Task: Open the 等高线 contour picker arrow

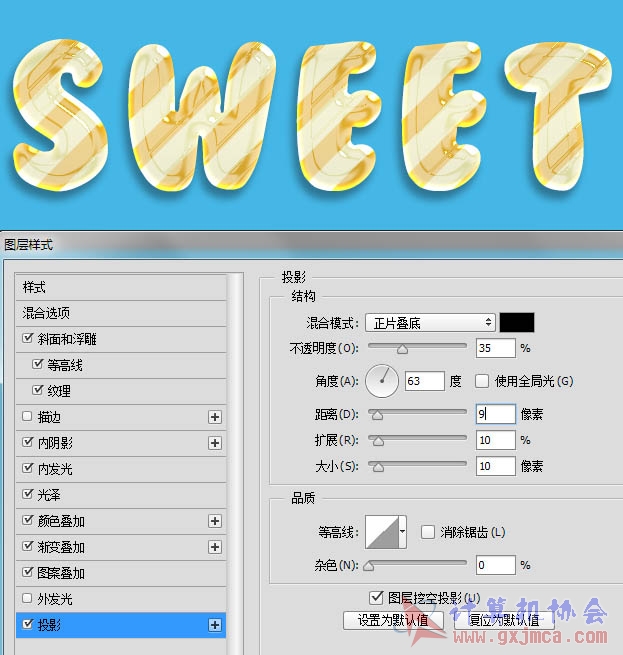Action: pos(402,532)
